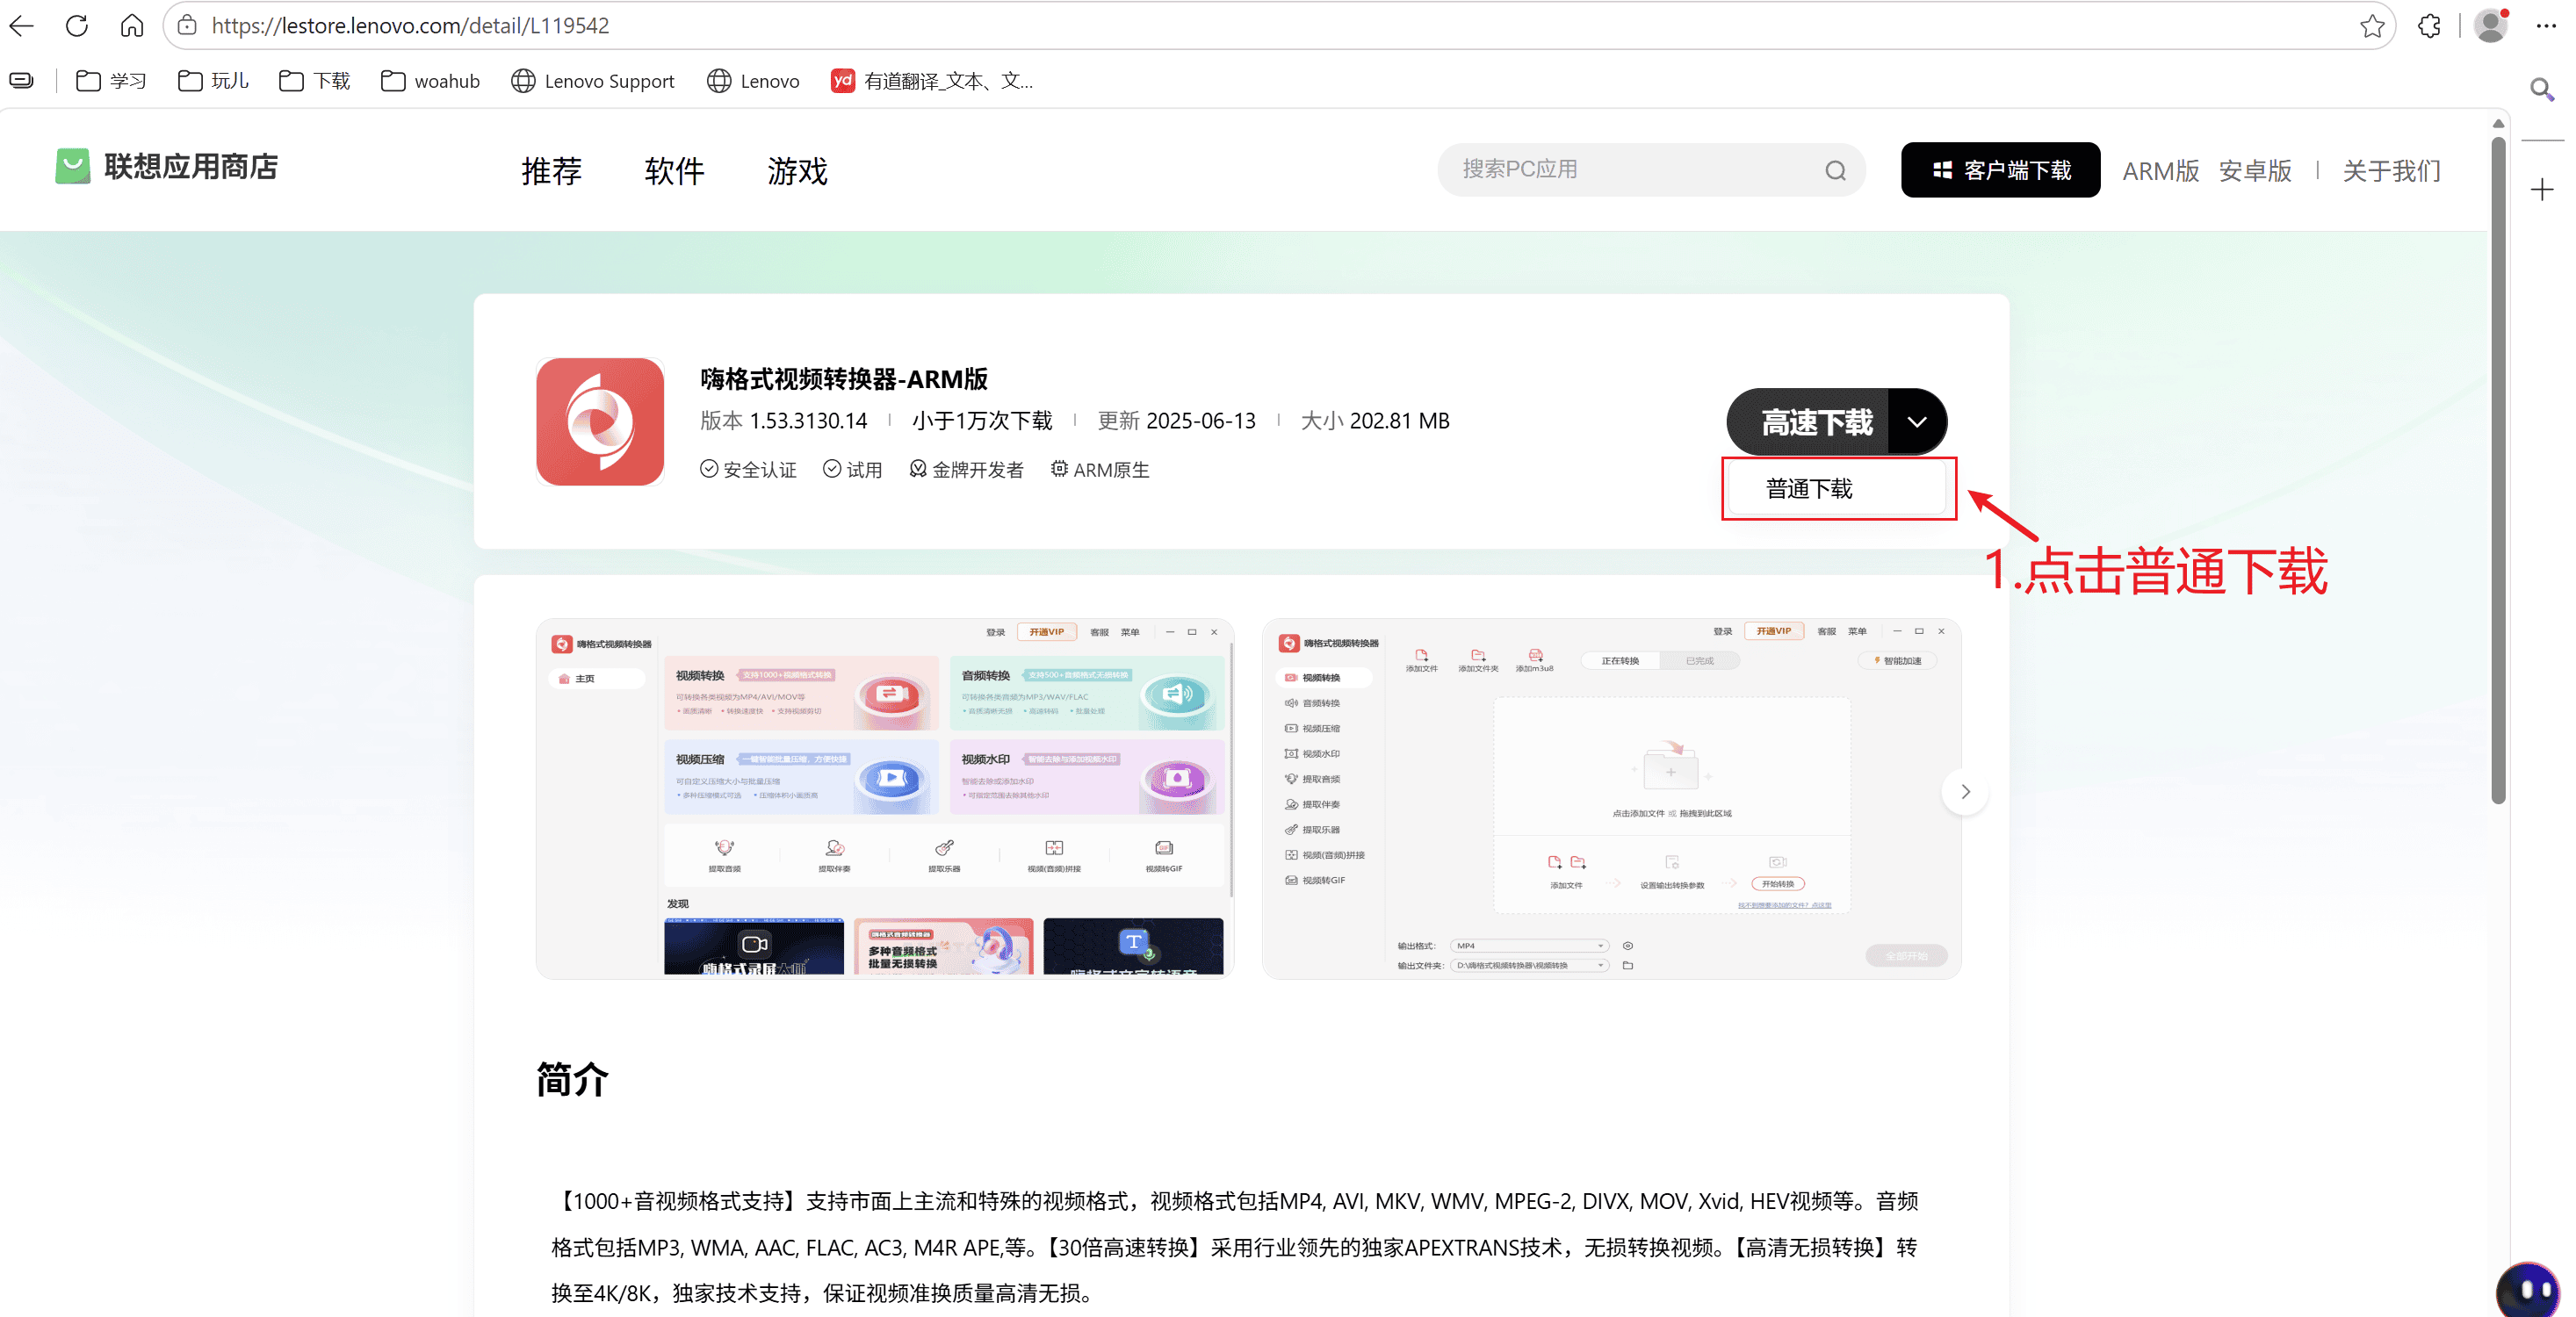View site information lock icon

(187, 26)
